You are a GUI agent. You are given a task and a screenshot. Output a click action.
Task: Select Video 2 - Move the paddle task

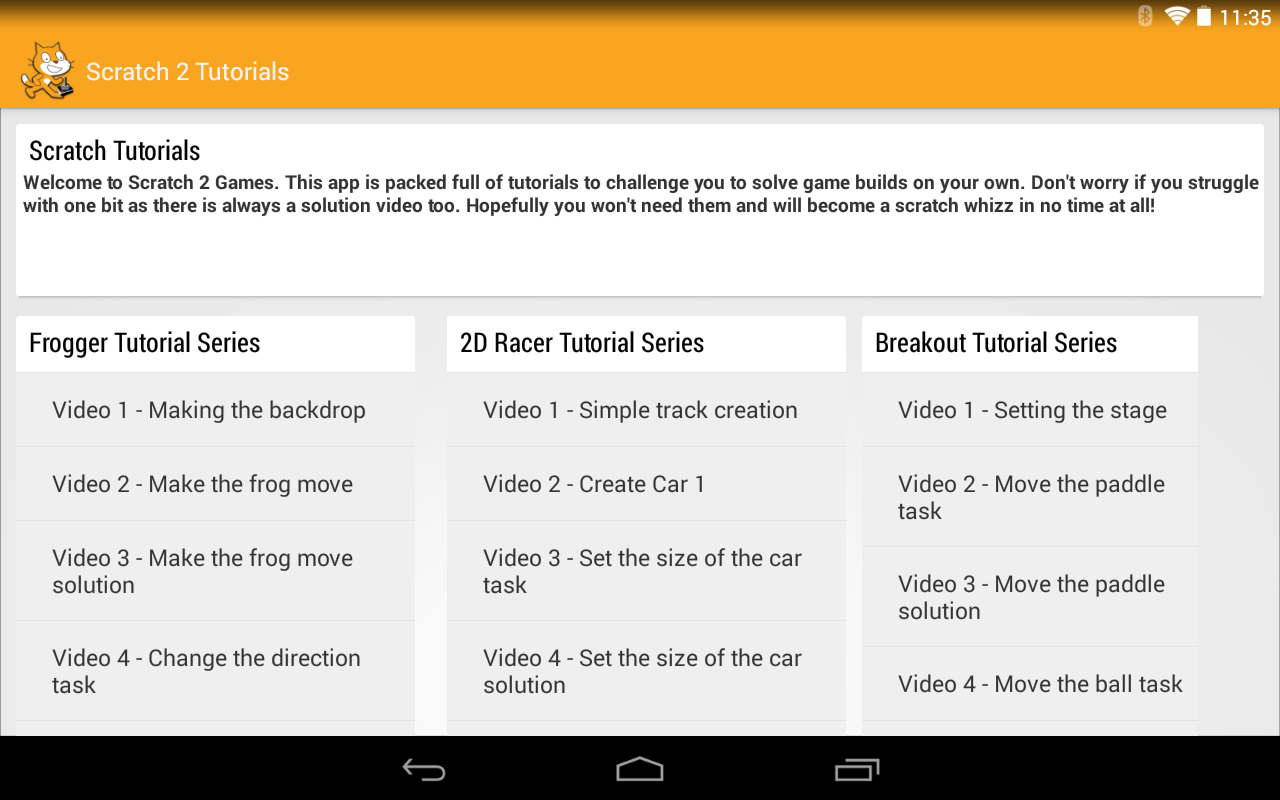coord(1030,497)
